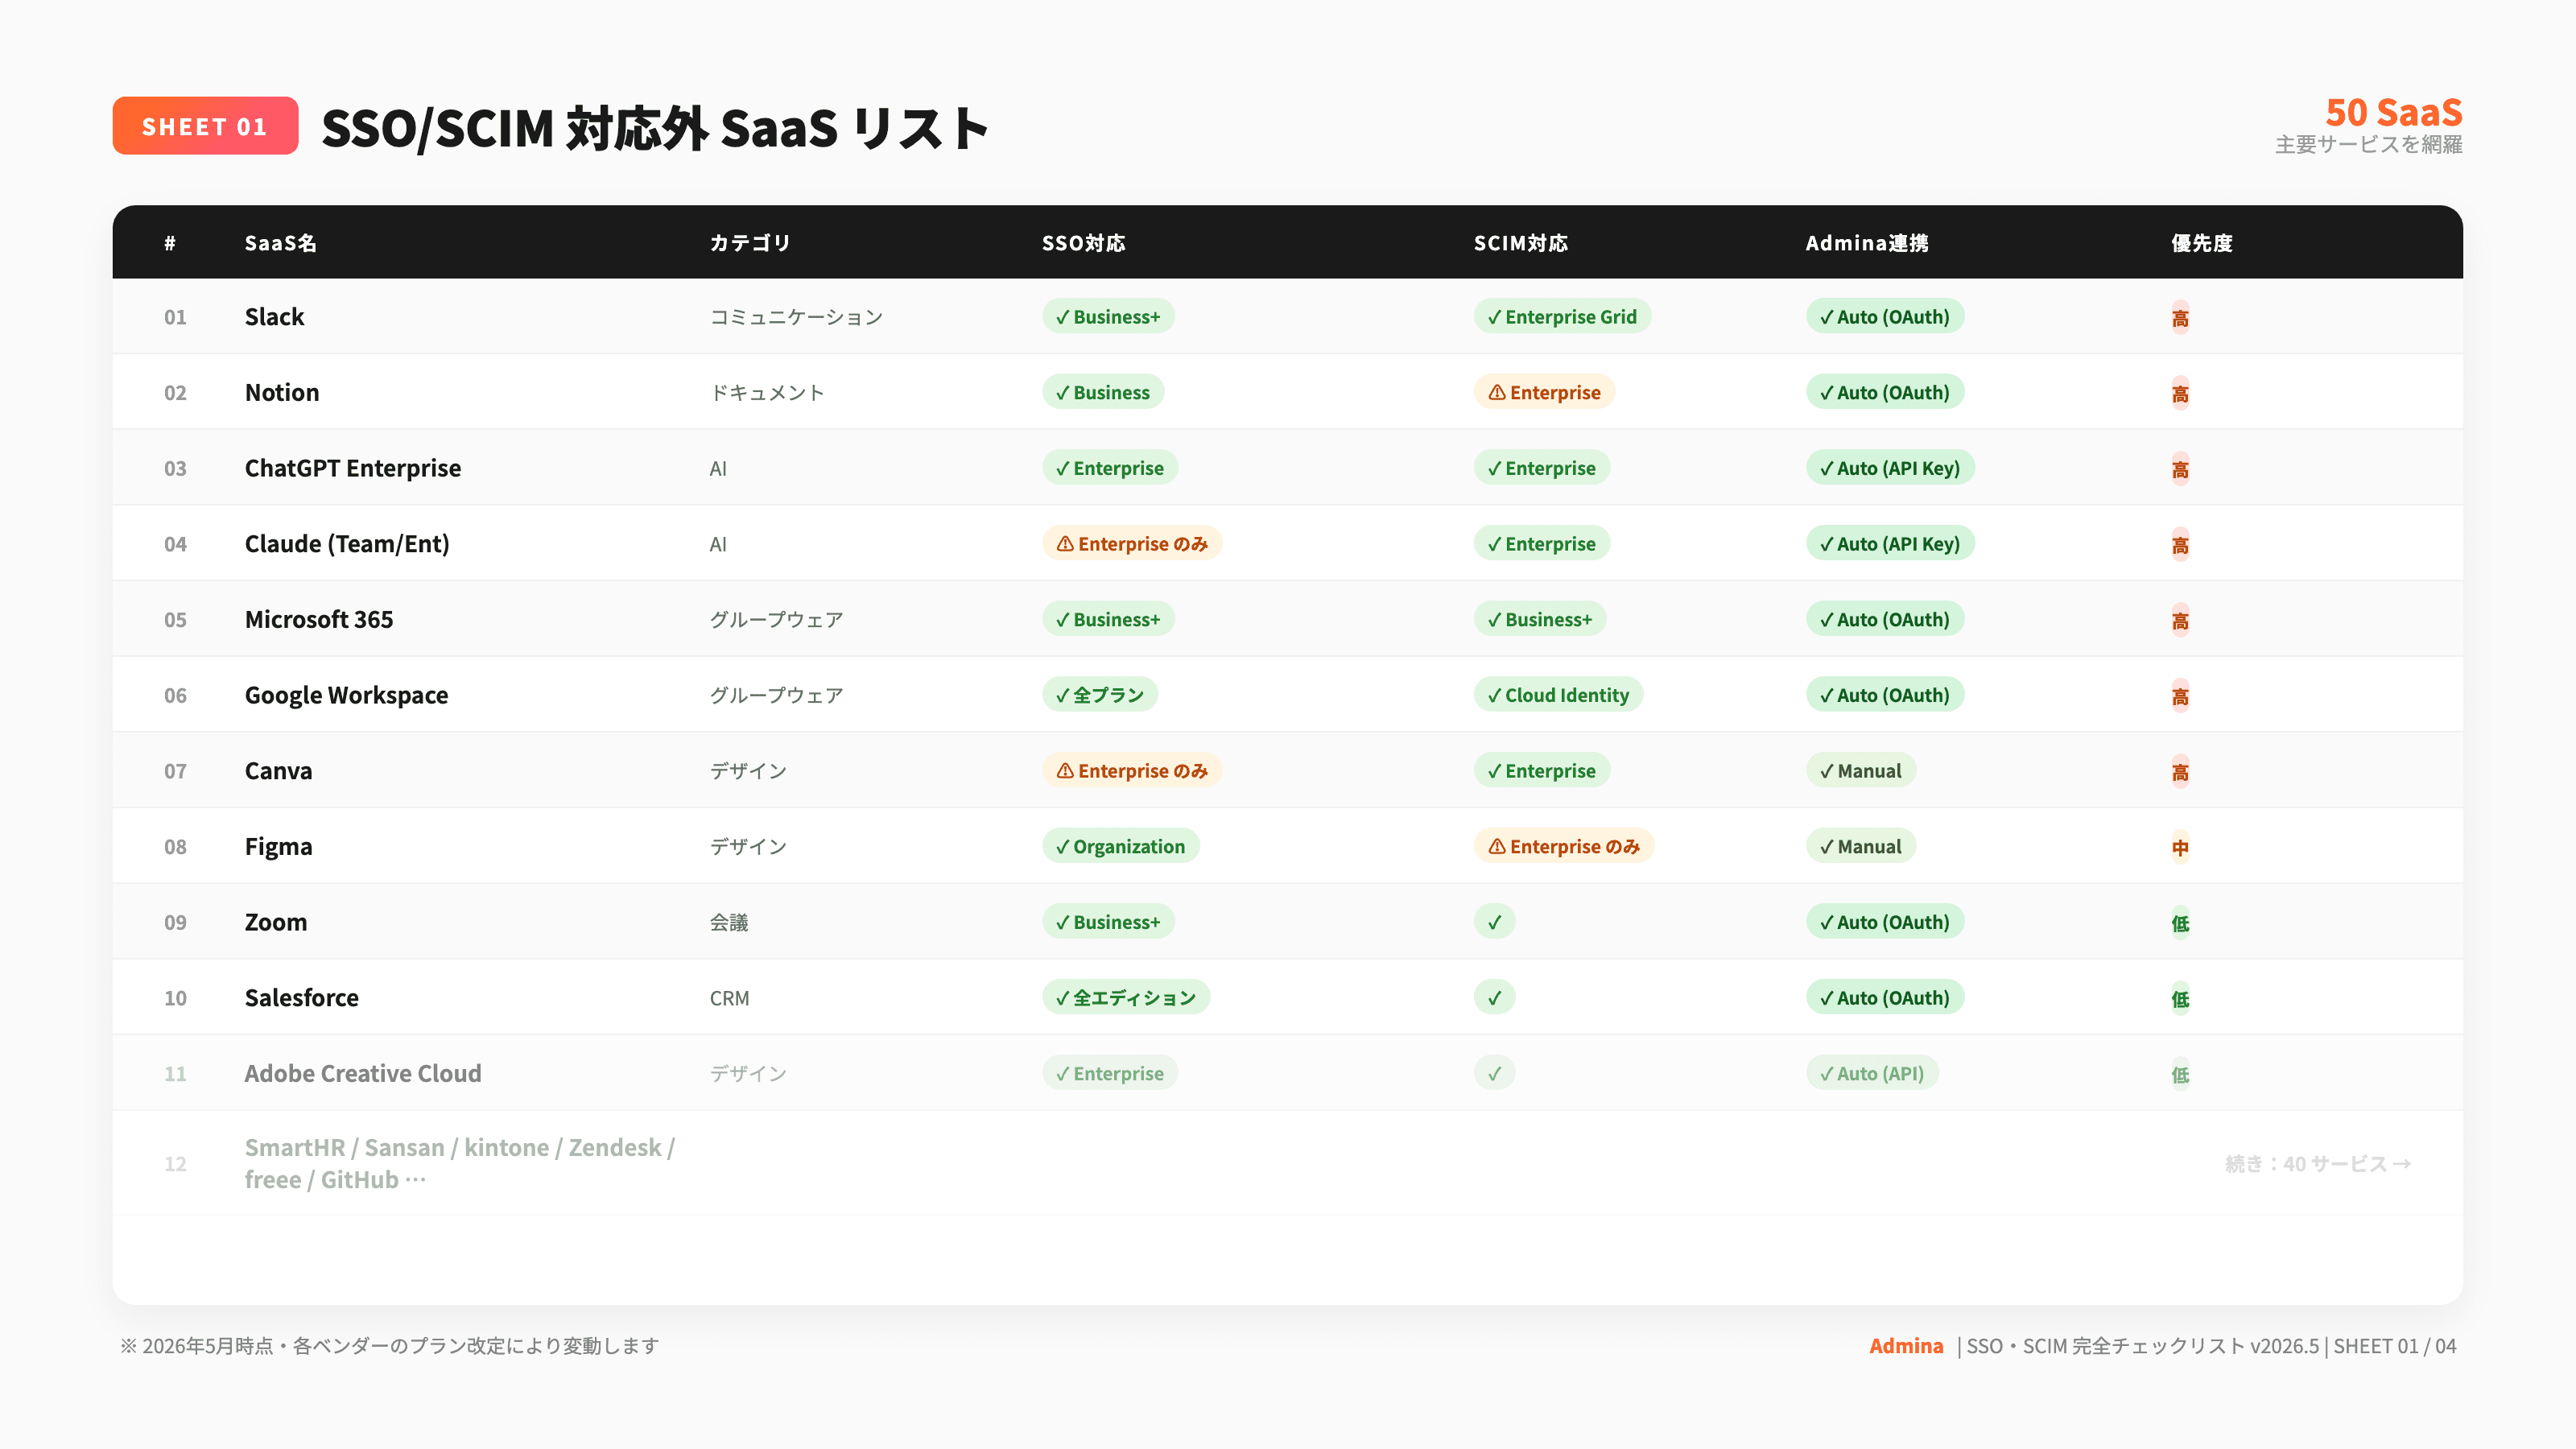Click Canva's 高 priority tag
2576x1449 pixels.
pyautogui.click(x=2180, y=772)
